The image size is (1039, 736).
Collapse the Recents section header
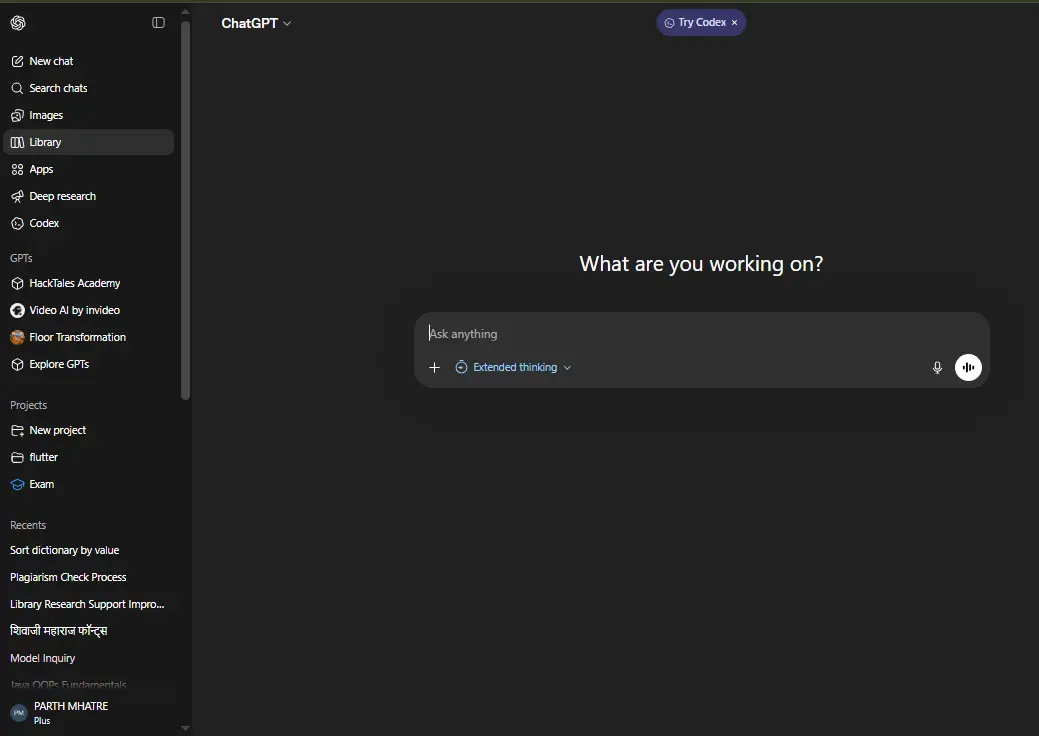pyautogui.click(x=28, y=525)
